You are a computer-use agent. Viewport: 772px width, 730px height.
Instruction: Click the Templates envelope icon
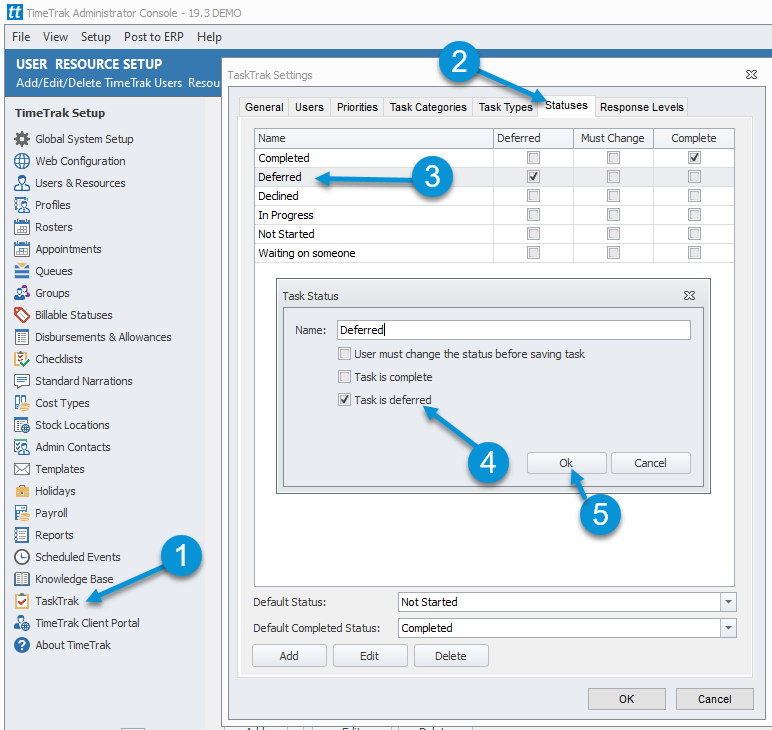[x=22, y=469]
